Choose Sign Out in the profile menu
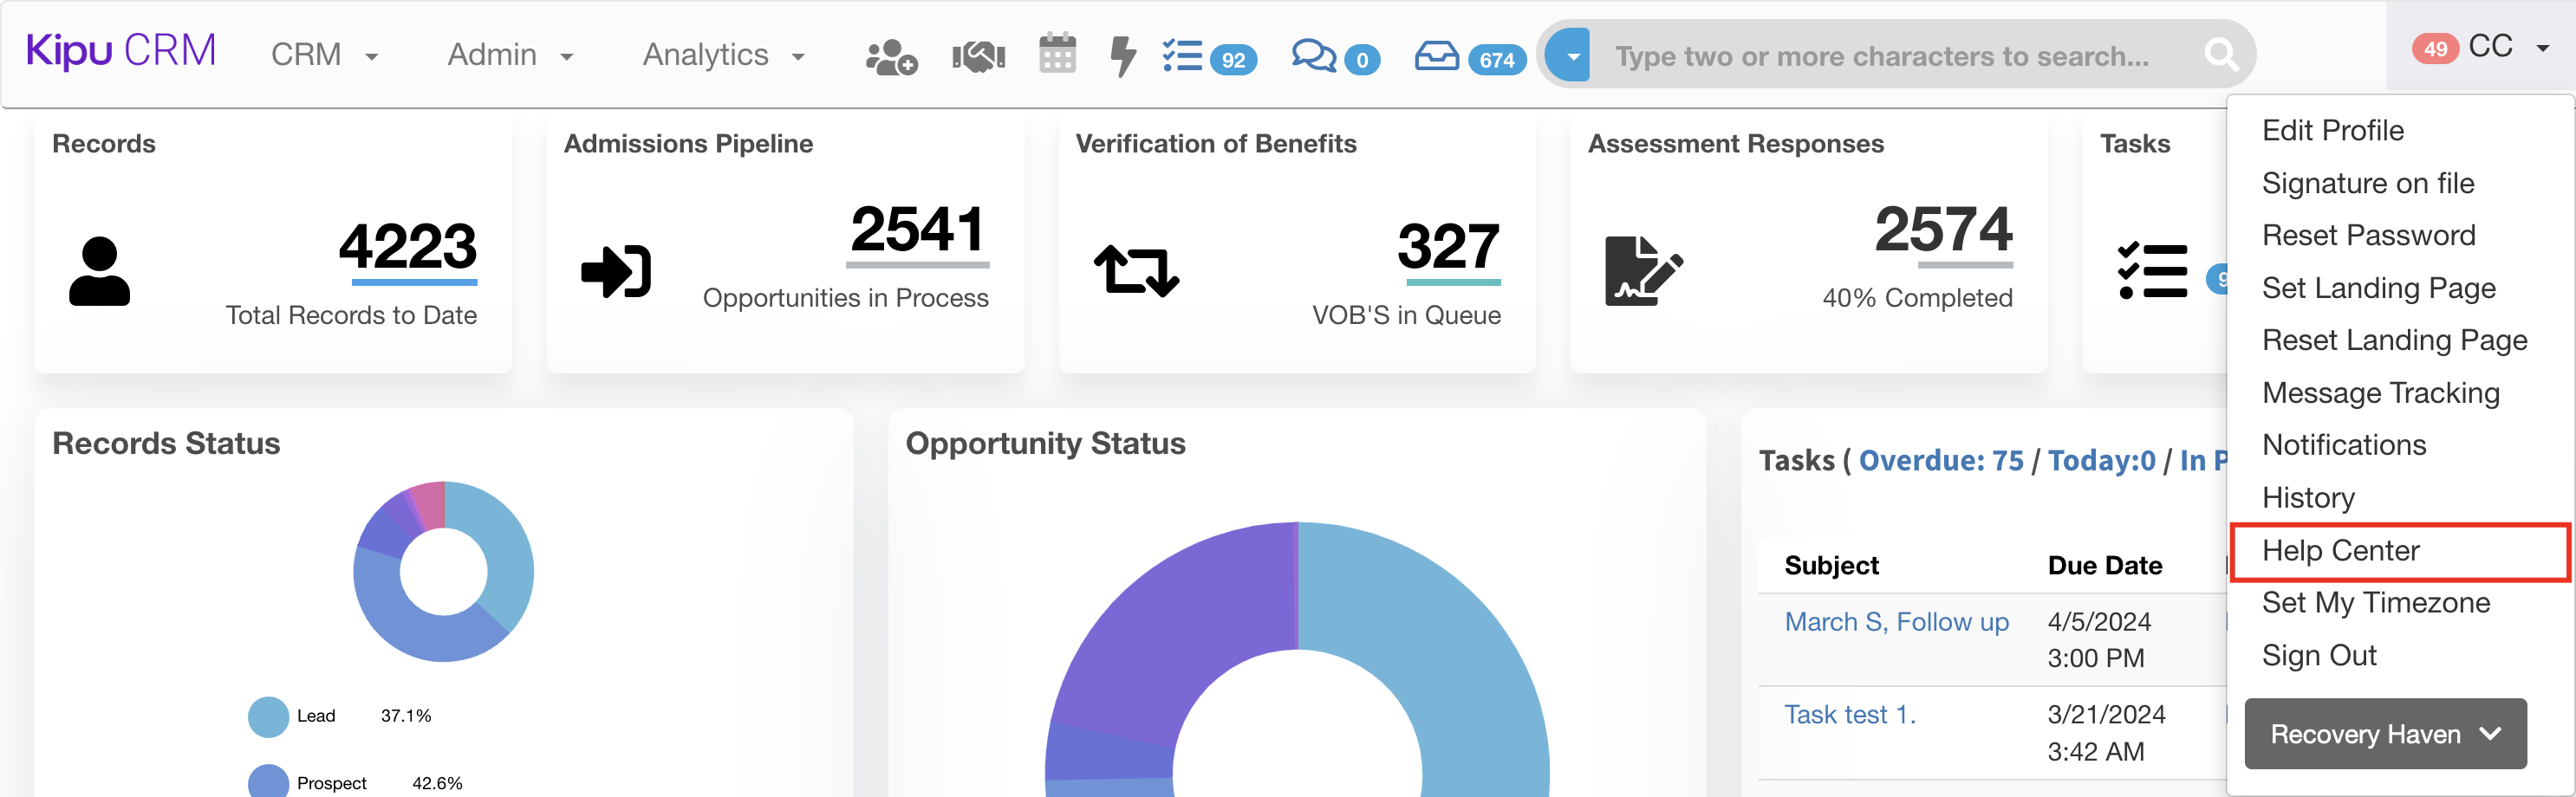Viewport: 2576px width, 797px height. coord(2318,655)
